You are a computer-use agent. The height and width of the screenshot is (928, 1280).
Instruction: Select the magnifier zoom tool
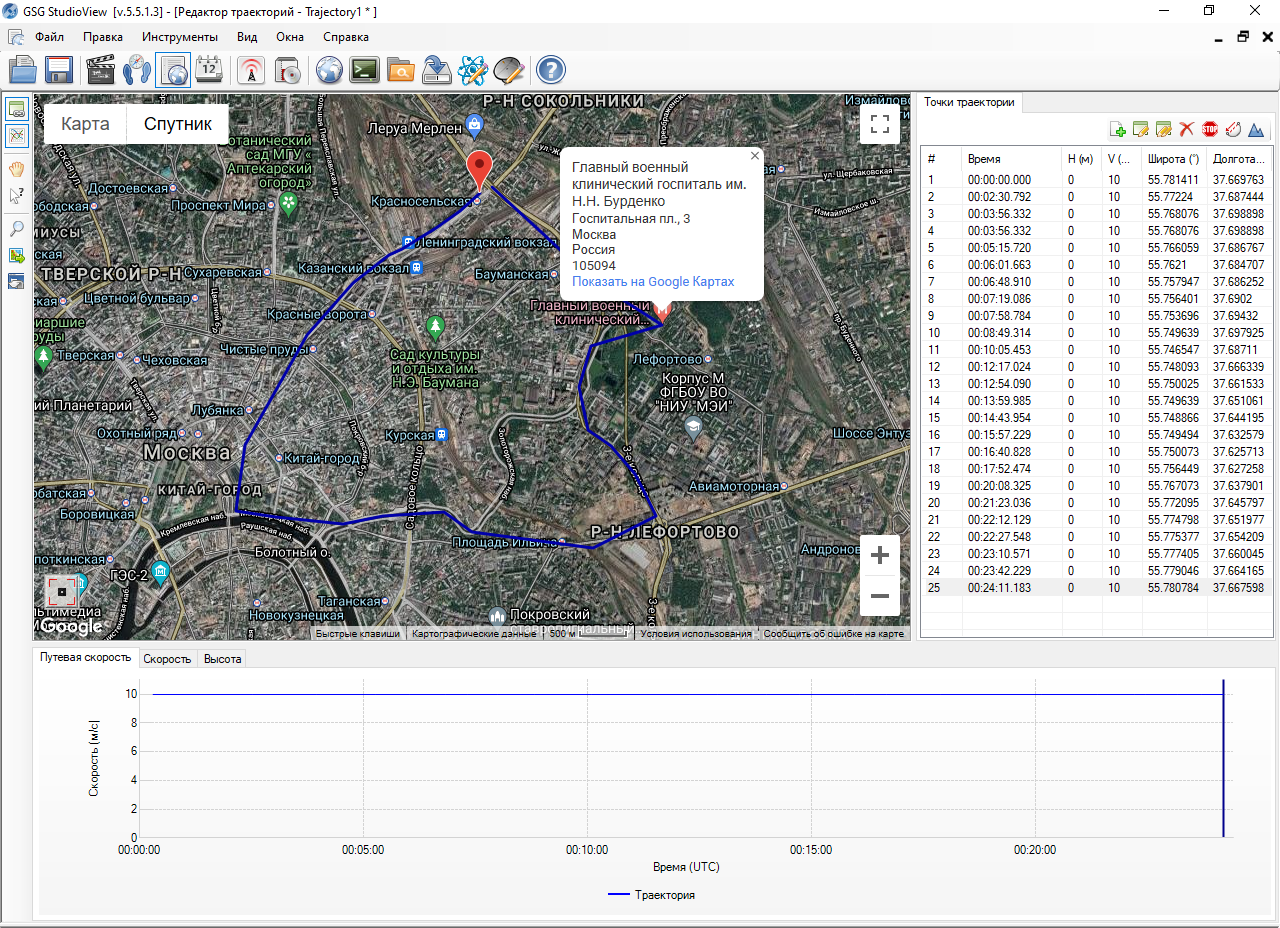point(17,228)
